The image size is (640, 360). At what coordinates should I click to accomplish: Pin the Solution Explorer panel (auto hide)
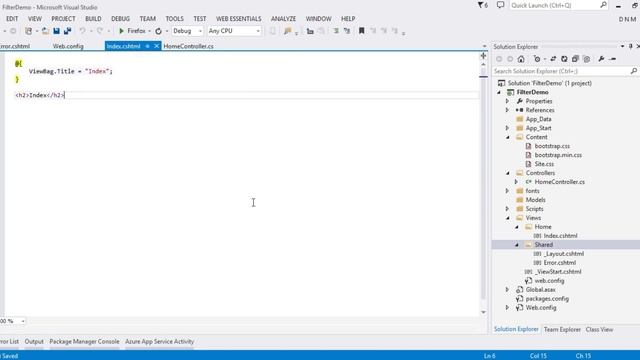click(630, 47)
